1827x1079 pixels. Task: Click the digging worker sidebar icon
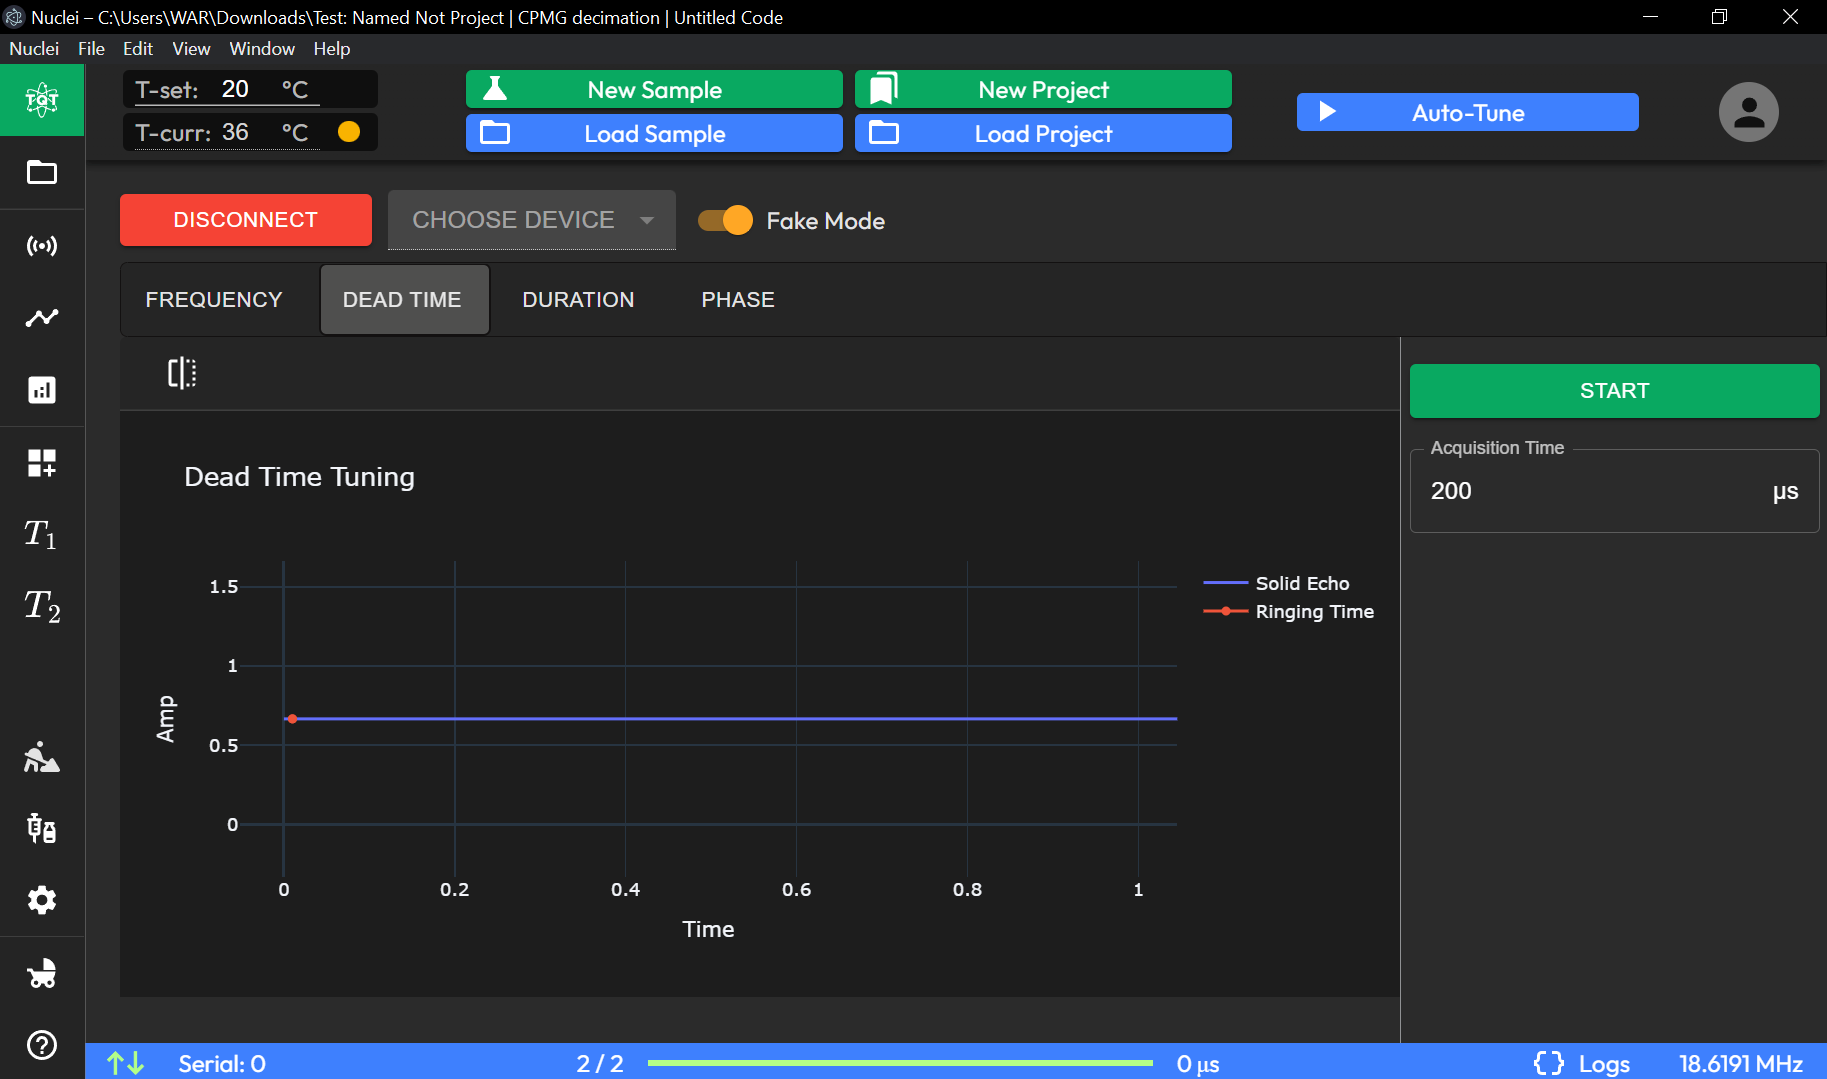point(42,757)
